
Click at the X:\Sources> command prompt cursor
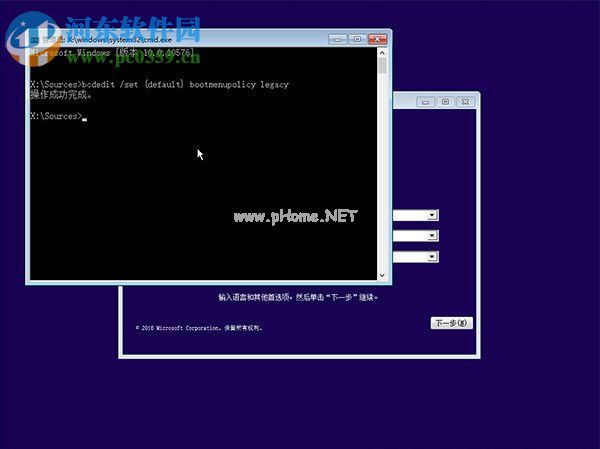pos(85,117)
